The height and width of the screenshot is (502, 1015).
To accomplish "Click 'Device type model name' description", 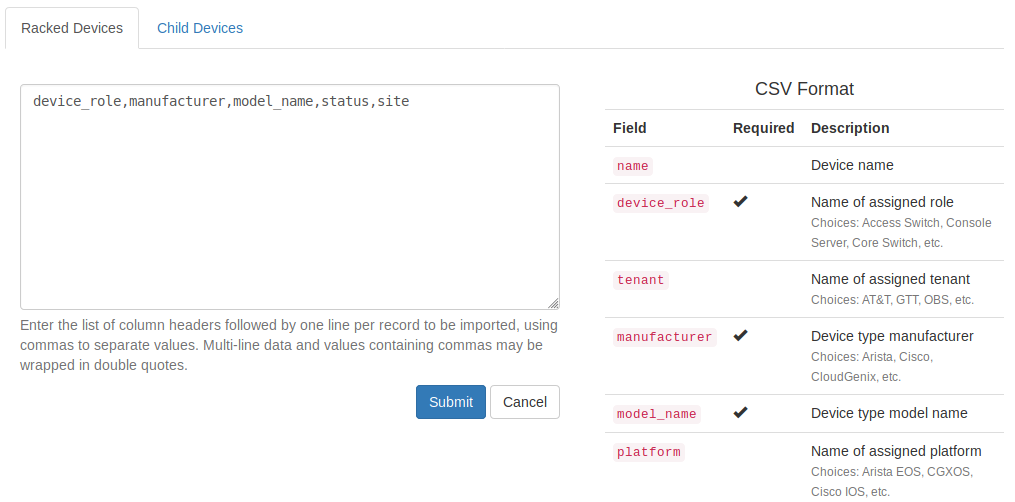I will [x=889, y=413].
